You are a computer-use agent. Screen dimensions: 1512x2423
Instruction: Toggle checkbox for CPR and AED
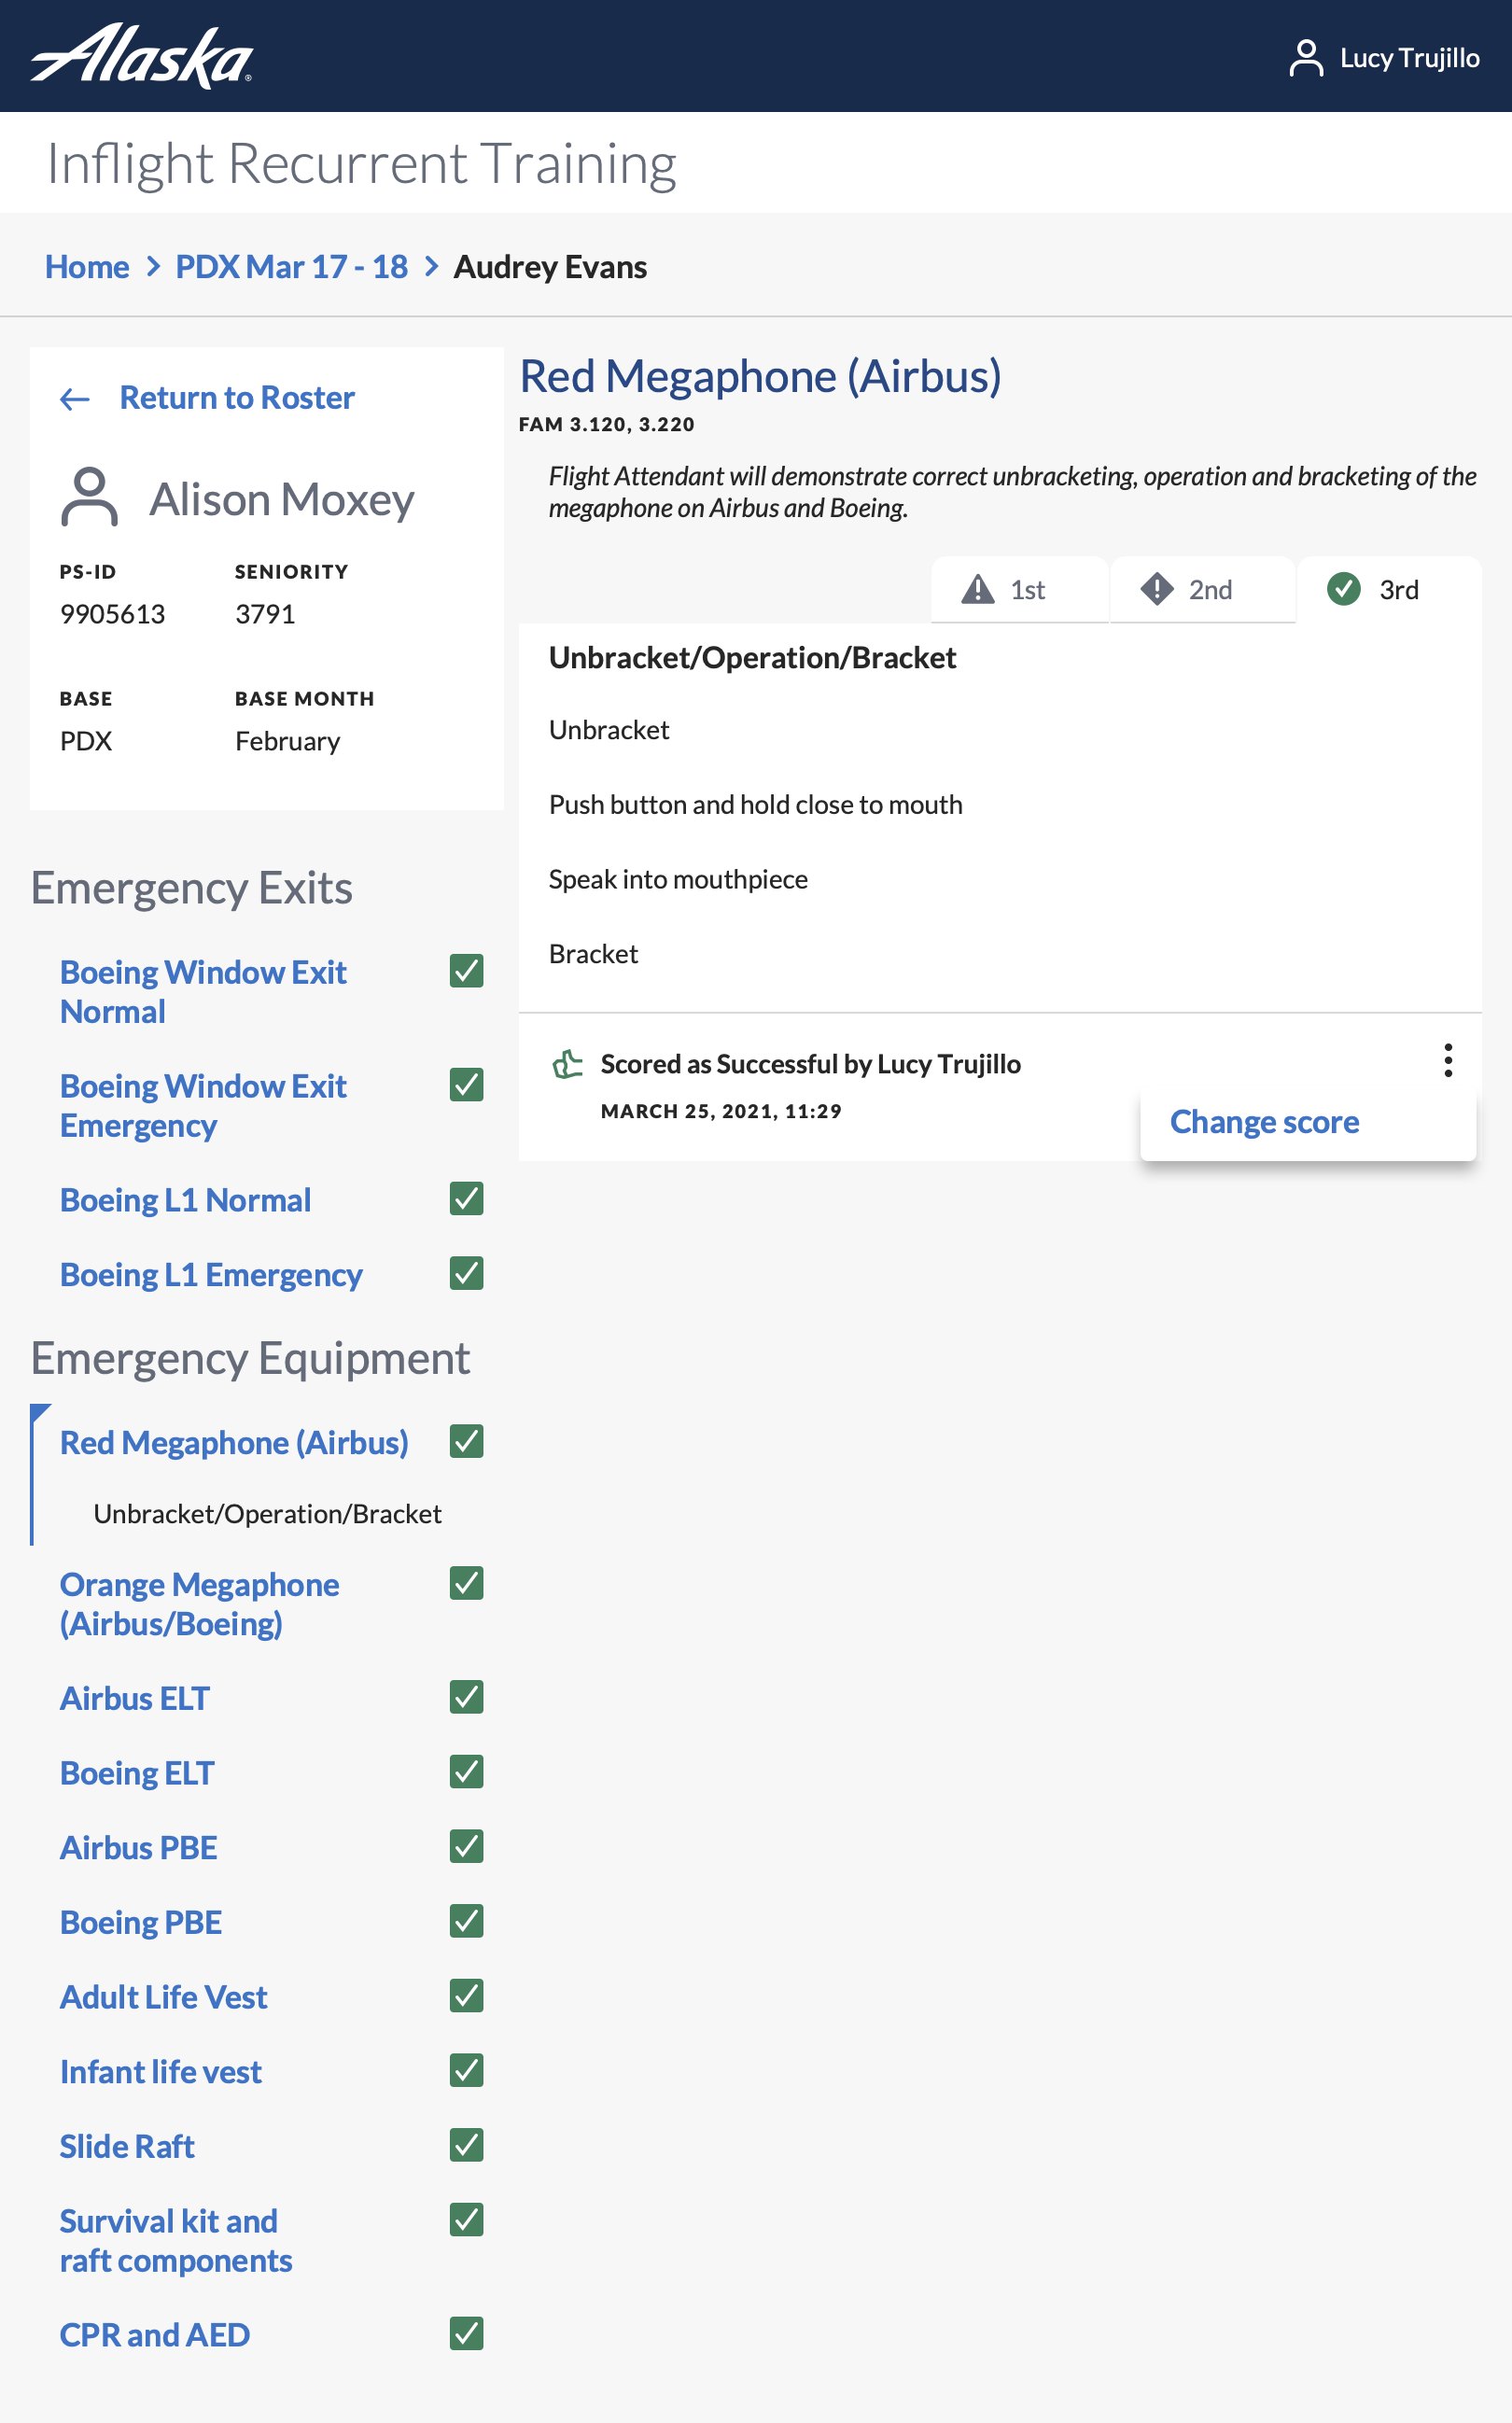coord(467,2334)
